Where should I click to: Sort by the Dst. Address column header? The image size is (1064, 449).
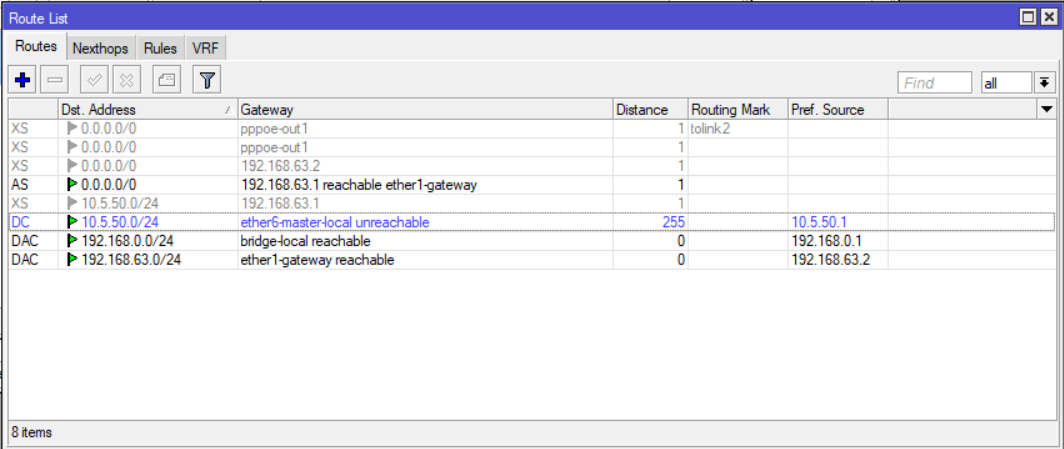tap(148, 109)
